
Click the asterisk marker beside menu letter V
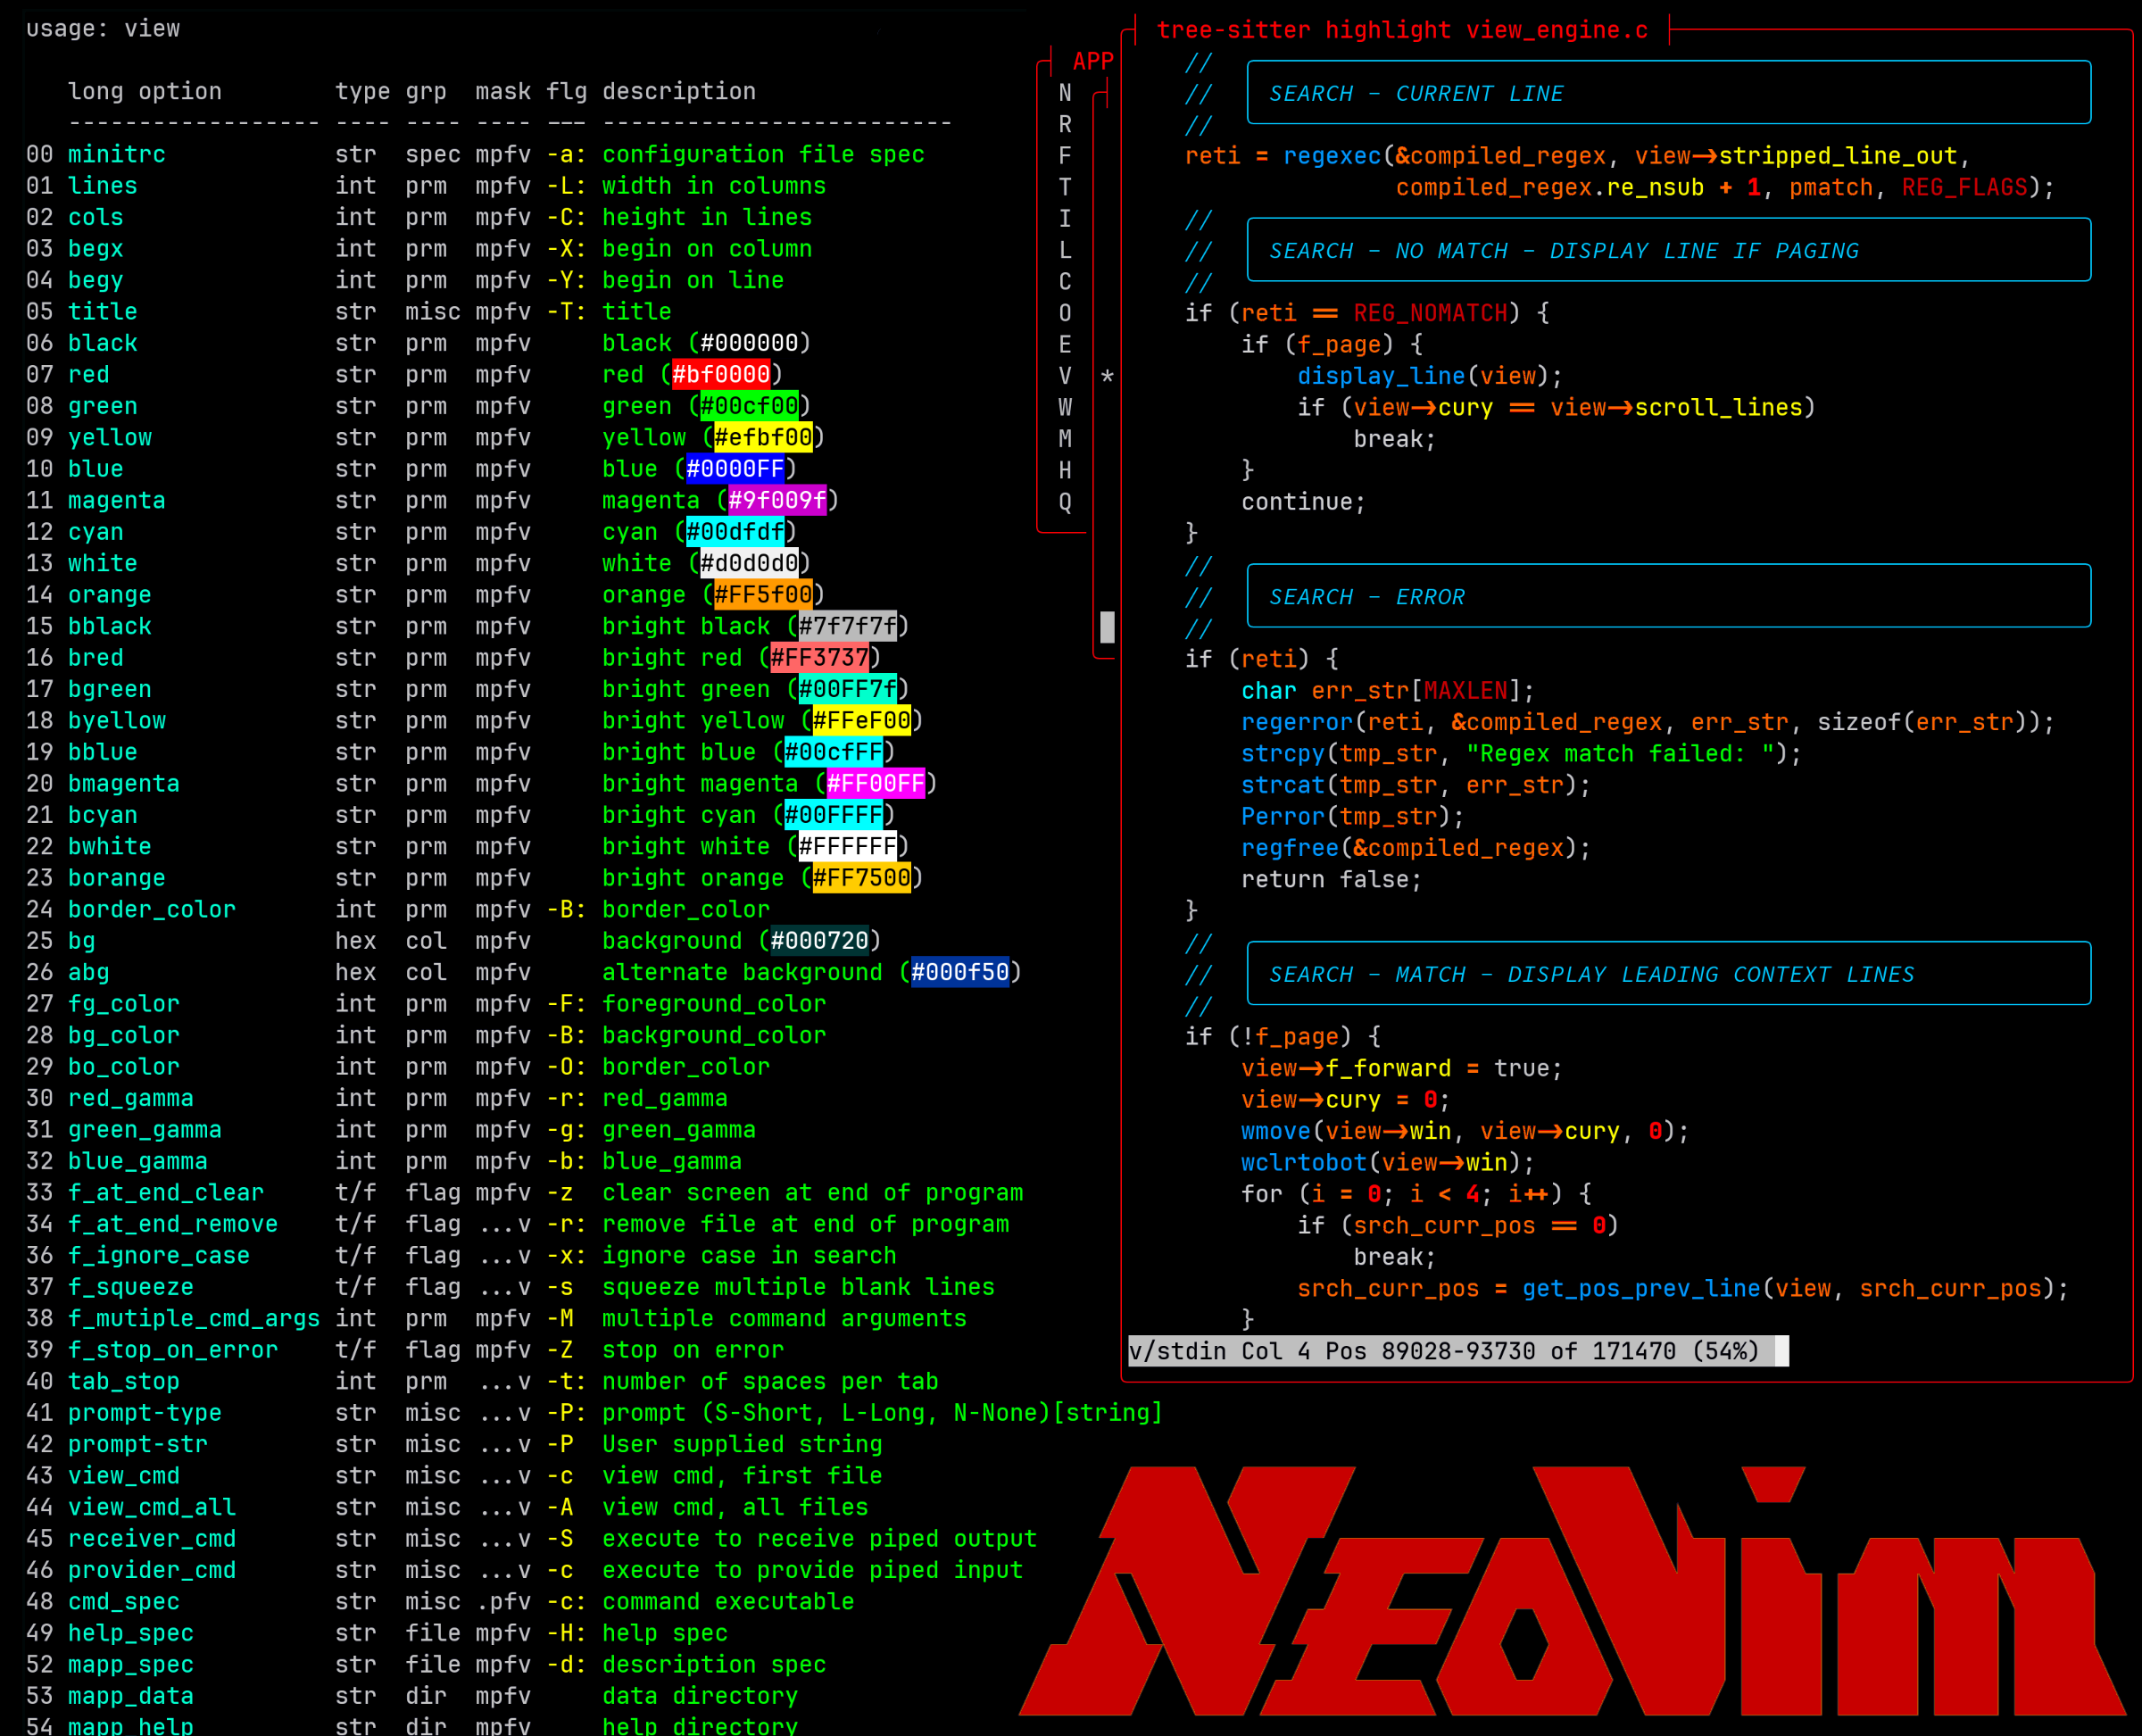[1107, 377]
